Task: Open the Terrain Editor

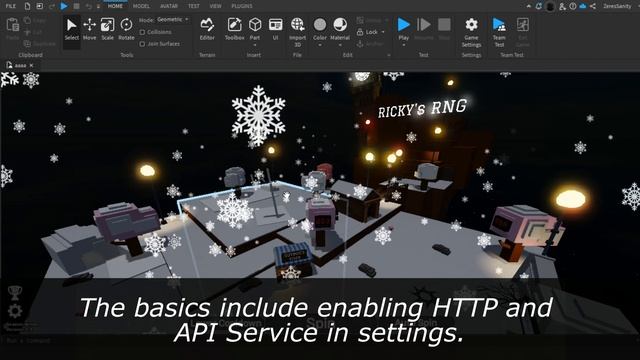Action: click(x=207, y=29)
